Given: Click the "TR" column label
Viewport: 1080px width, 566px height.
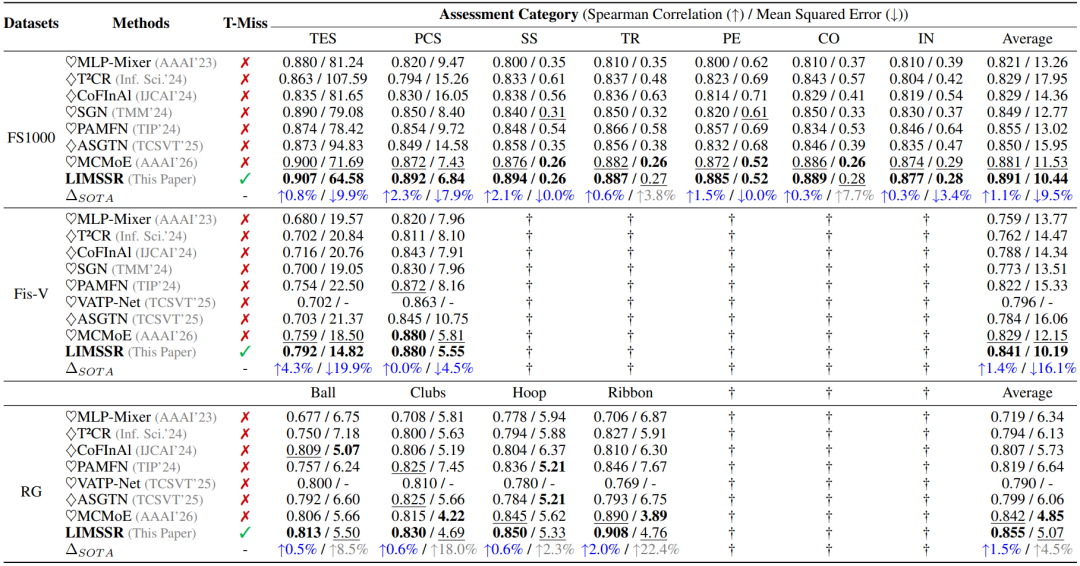Looking at the screenshot, I should click(x=630, y=39).
